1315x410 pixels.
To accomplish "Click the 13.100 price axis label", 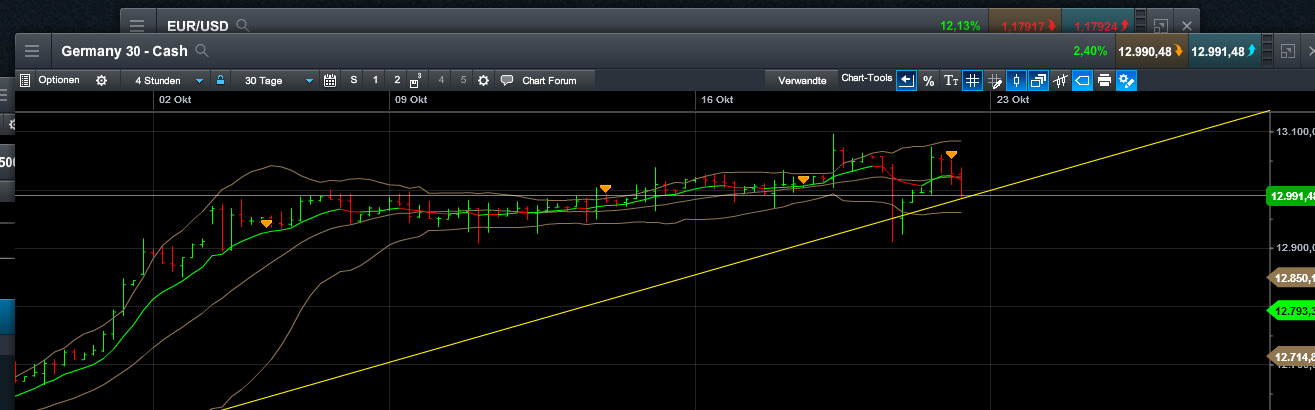I will click(x=1293, y=131).
